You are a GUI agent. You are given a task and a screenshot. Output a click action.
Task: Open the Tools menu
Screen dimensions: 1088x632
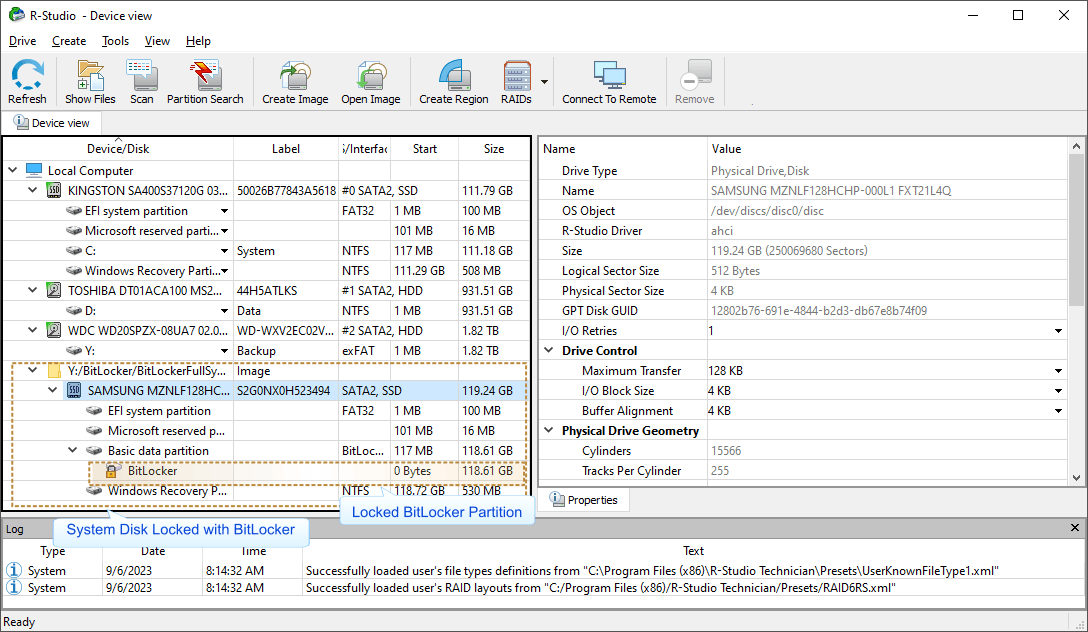point(115,41)
